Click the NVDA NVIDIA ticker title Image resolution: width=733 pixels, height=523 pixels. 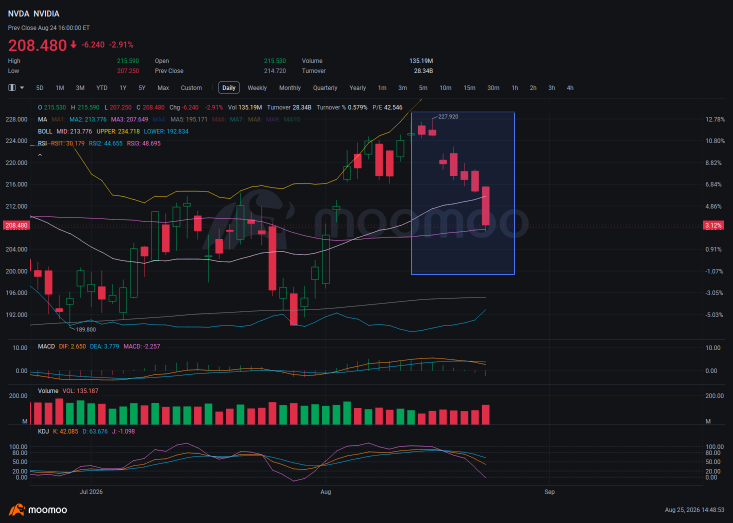pyautogui.click(x=34, y=14)
